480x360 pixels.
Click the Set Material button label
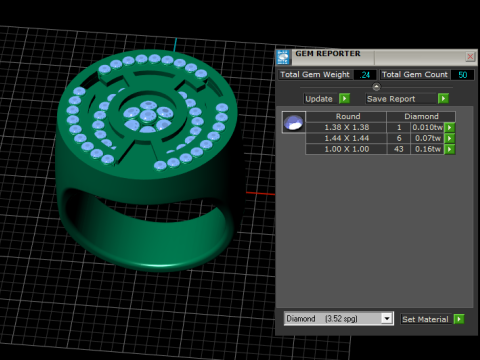pos(425,319)
